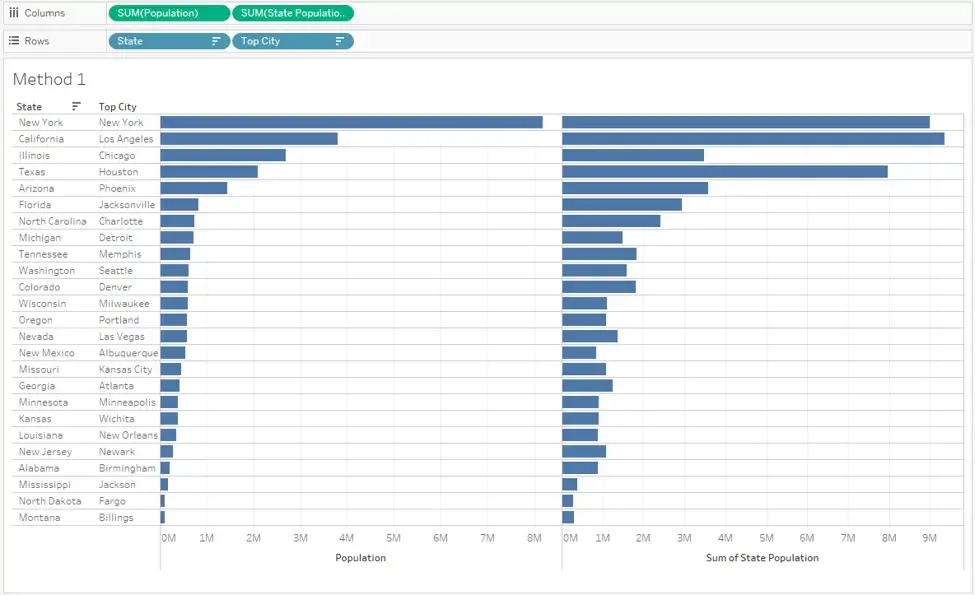Click the Billings city label
The width and height of the screenshot is (975, 595).
click(116, 517)
